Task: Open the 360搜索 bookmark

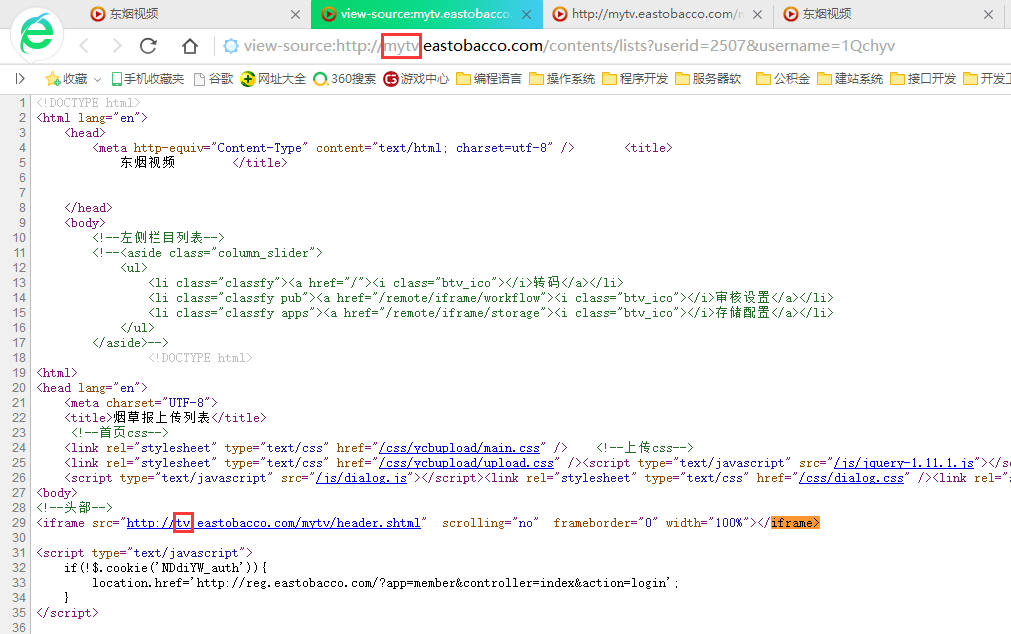Action: pyautogui.click(x=344, y=79)
